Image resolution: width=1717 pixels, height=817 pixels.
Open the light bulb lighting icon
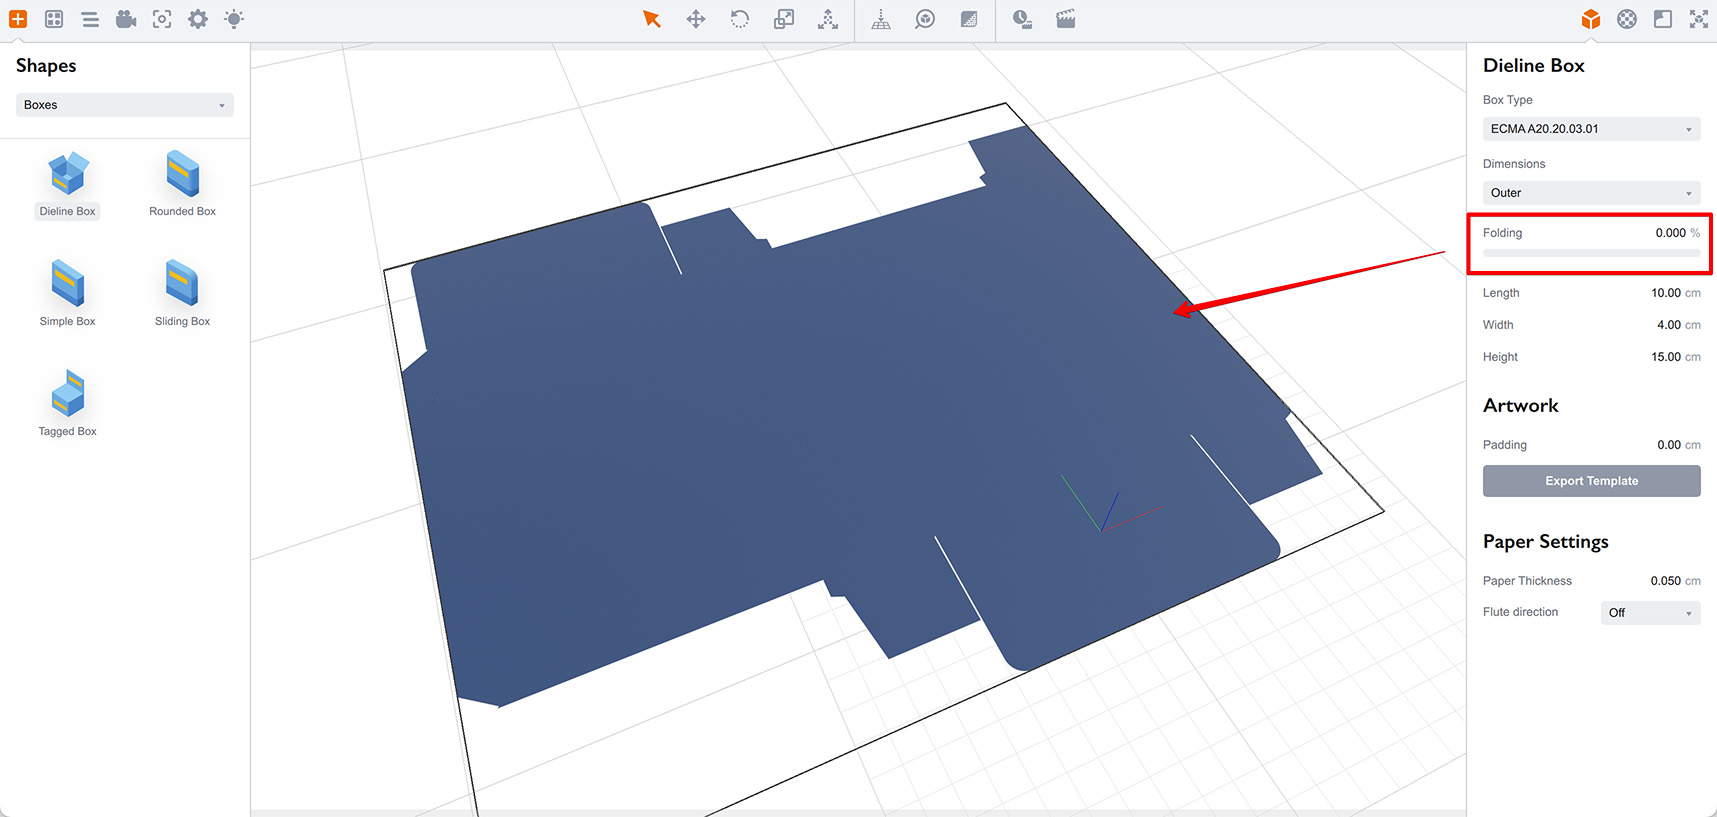coord(234,19)
